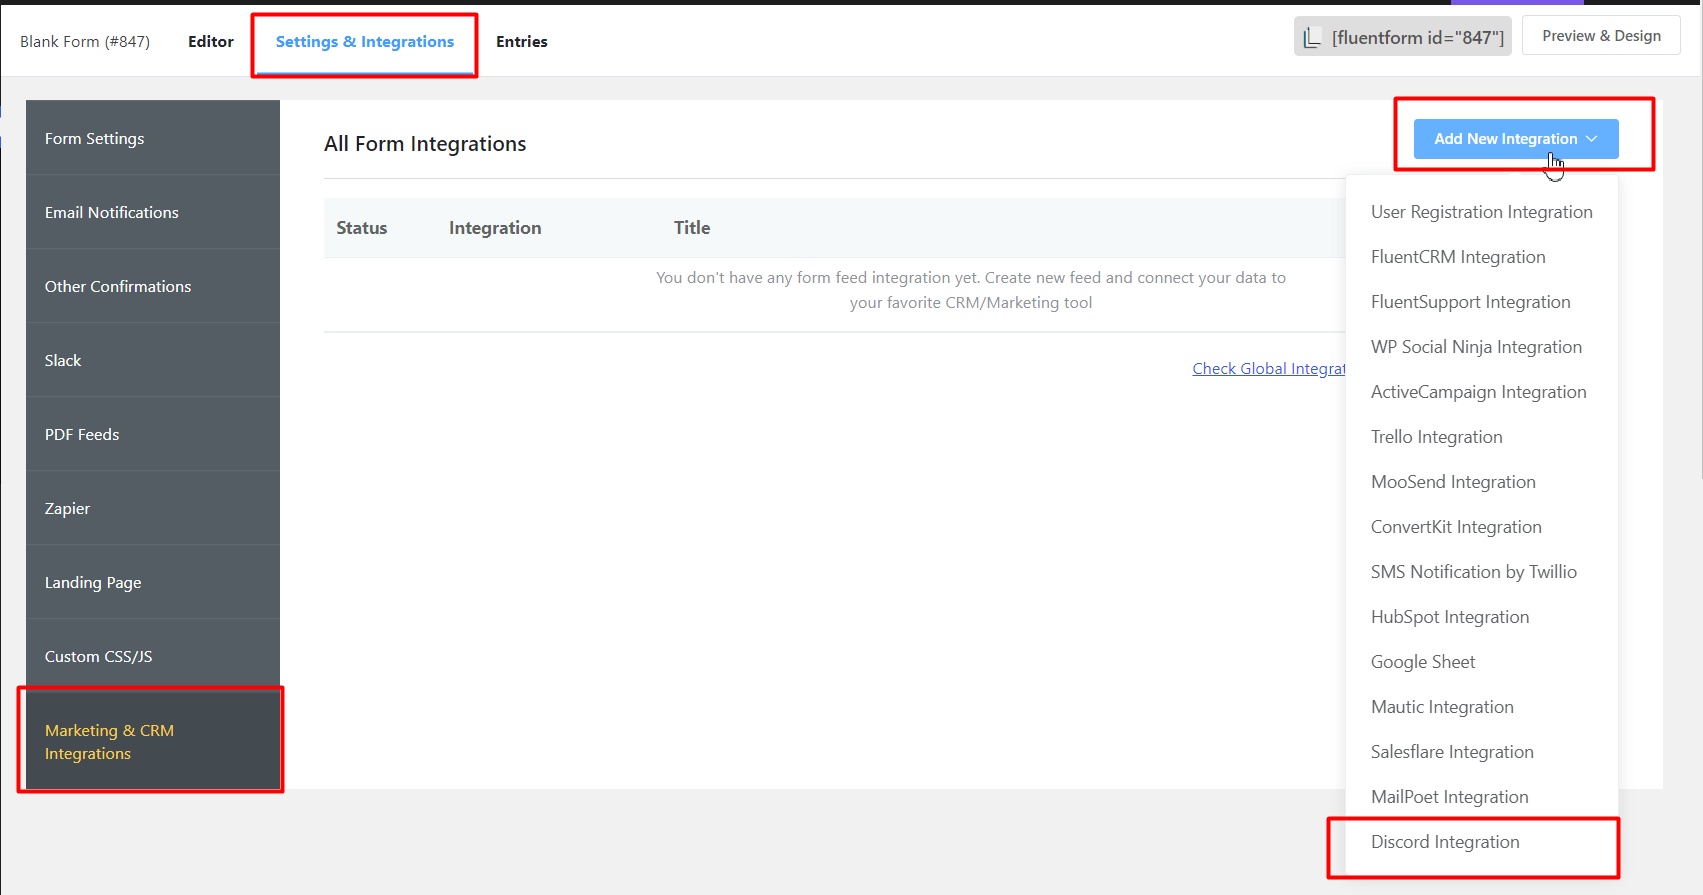
Task: Pick Salesflare Integration
Action: click(x=1482, y=752)
